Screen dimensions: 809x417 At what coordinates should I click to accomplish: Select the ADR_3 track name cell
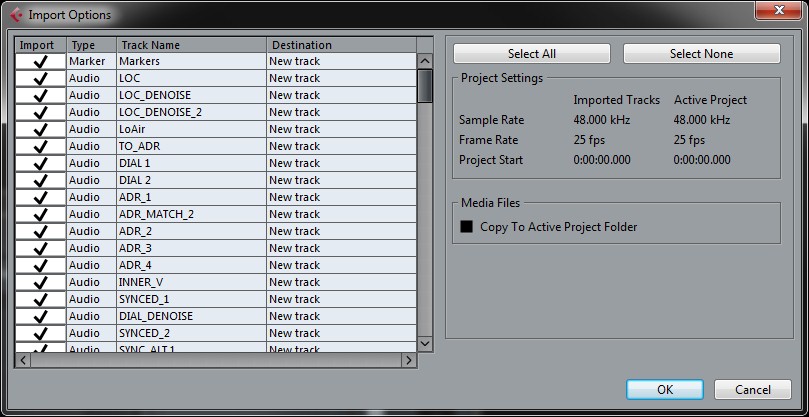tap(191, 249)
